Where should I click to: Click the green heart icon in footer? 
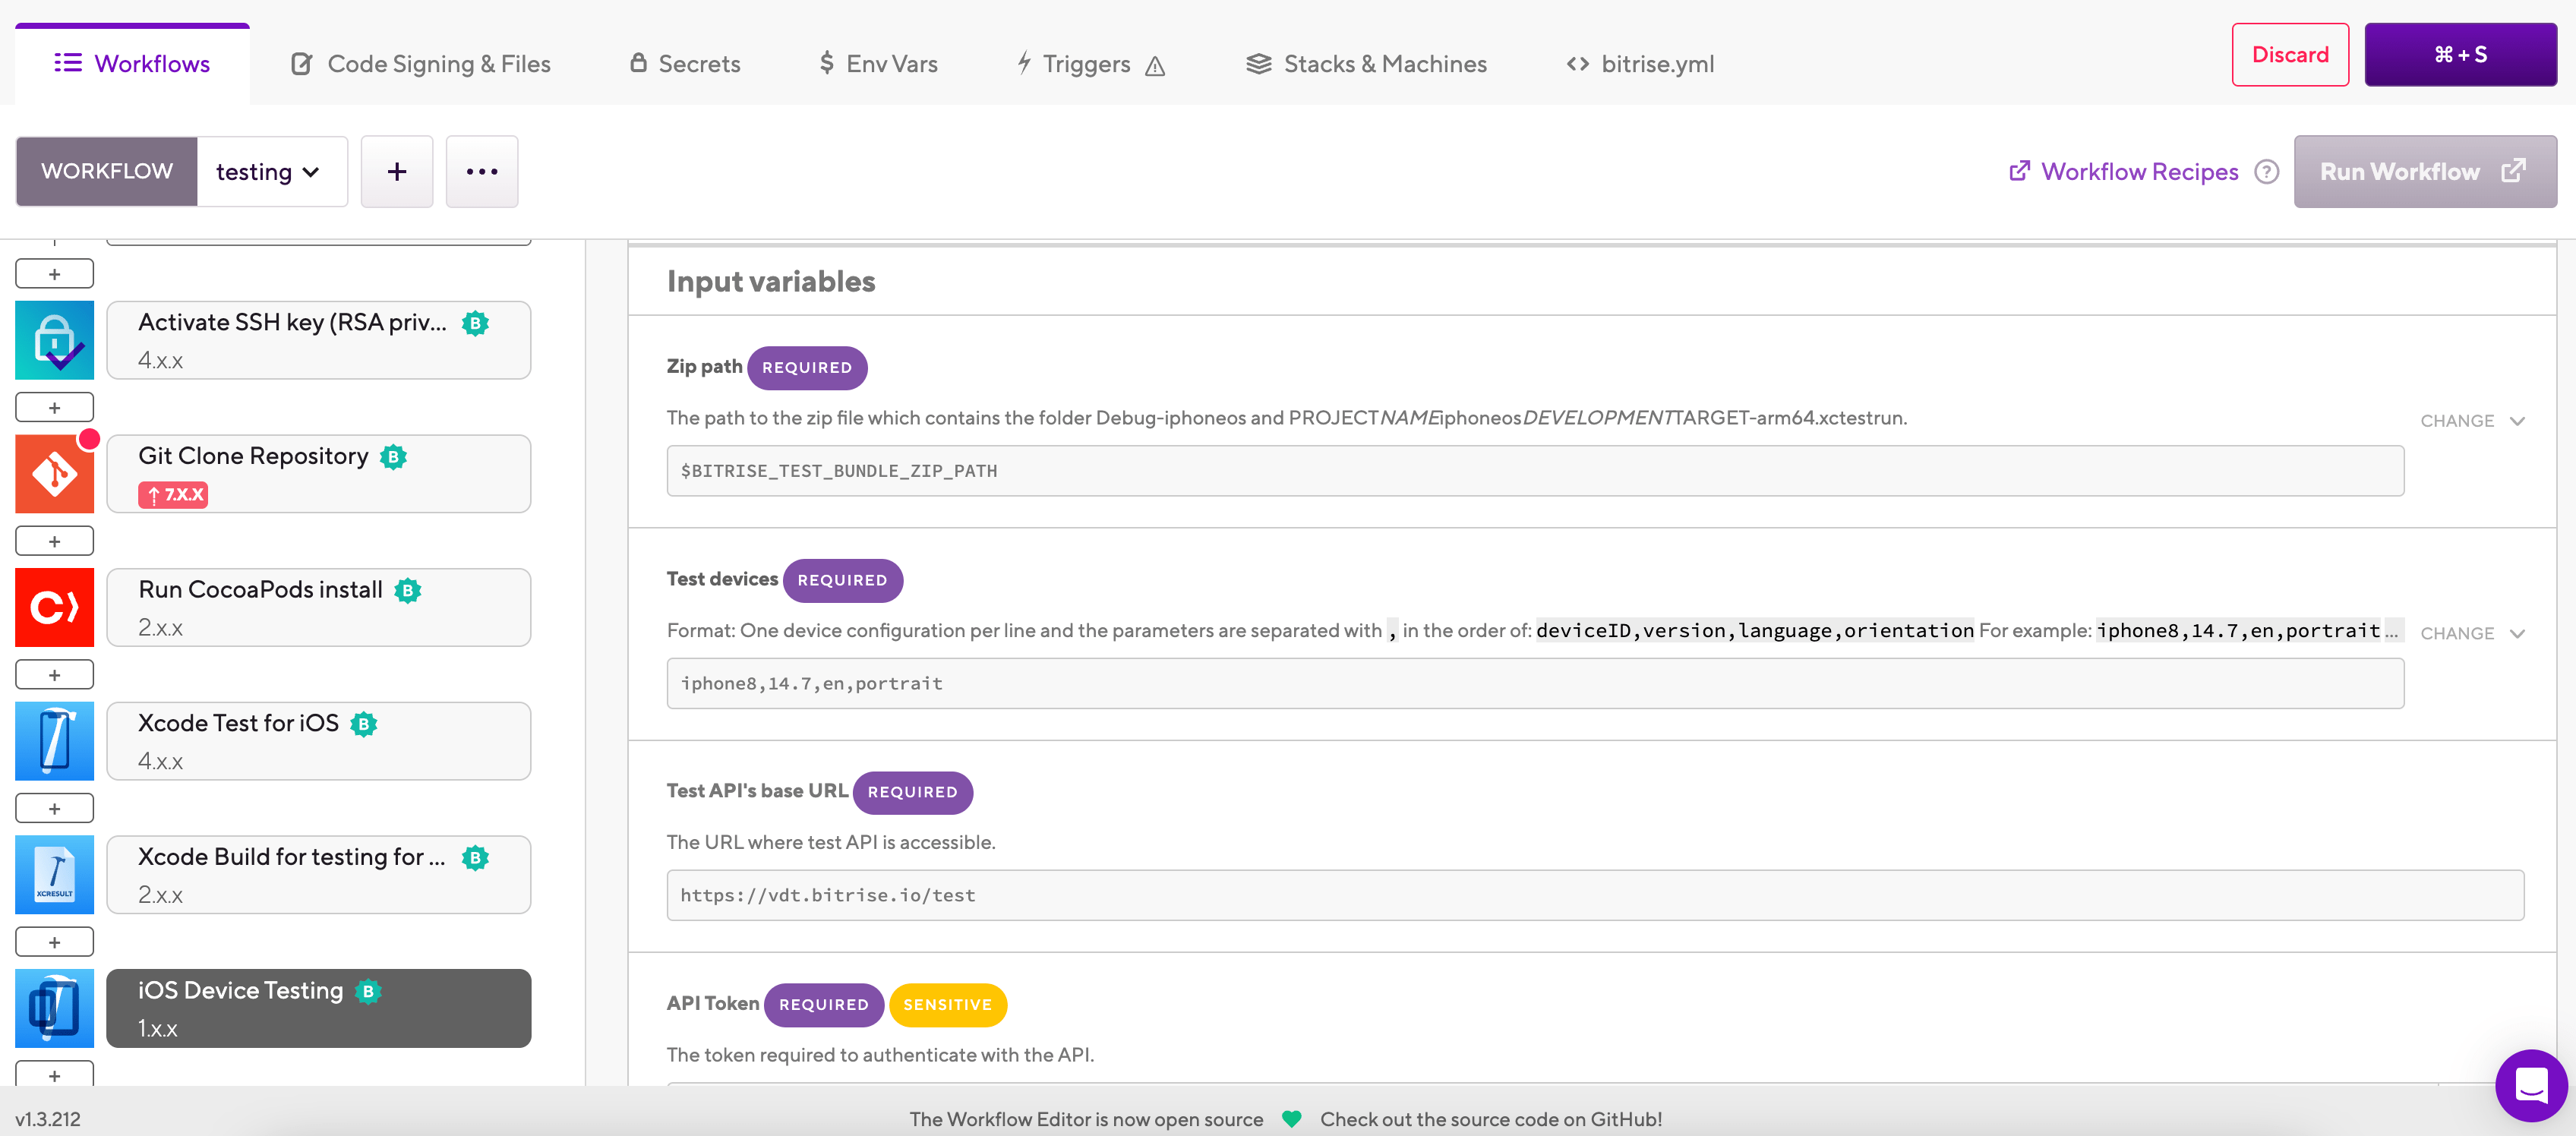(1291, 1119)
